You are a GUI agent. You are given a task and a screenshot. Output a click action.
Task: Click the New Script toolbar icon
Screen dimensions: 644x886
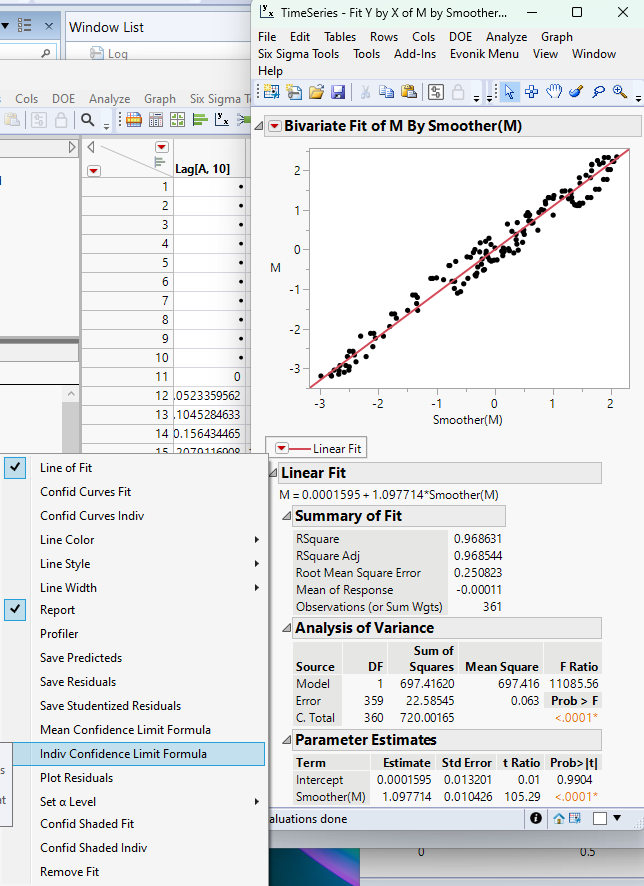tap(294, 92)
